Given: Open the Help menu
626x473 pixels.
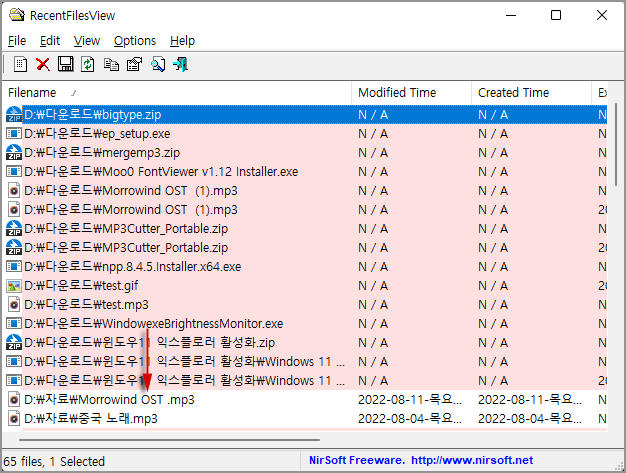Looking at the screenshot, I should coord(182,41).
